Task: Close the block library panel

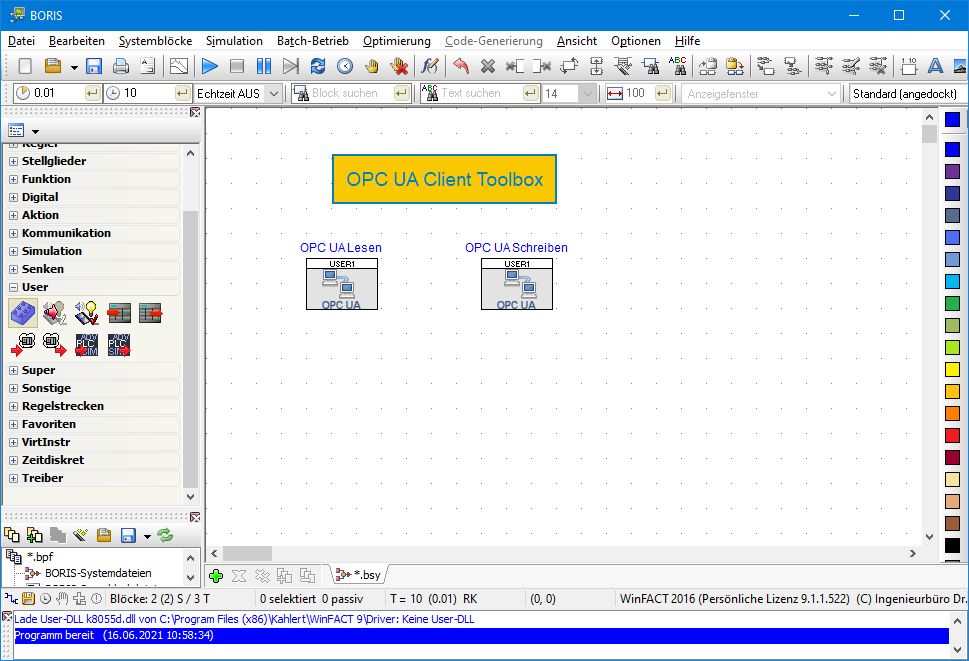Action: 195,112
